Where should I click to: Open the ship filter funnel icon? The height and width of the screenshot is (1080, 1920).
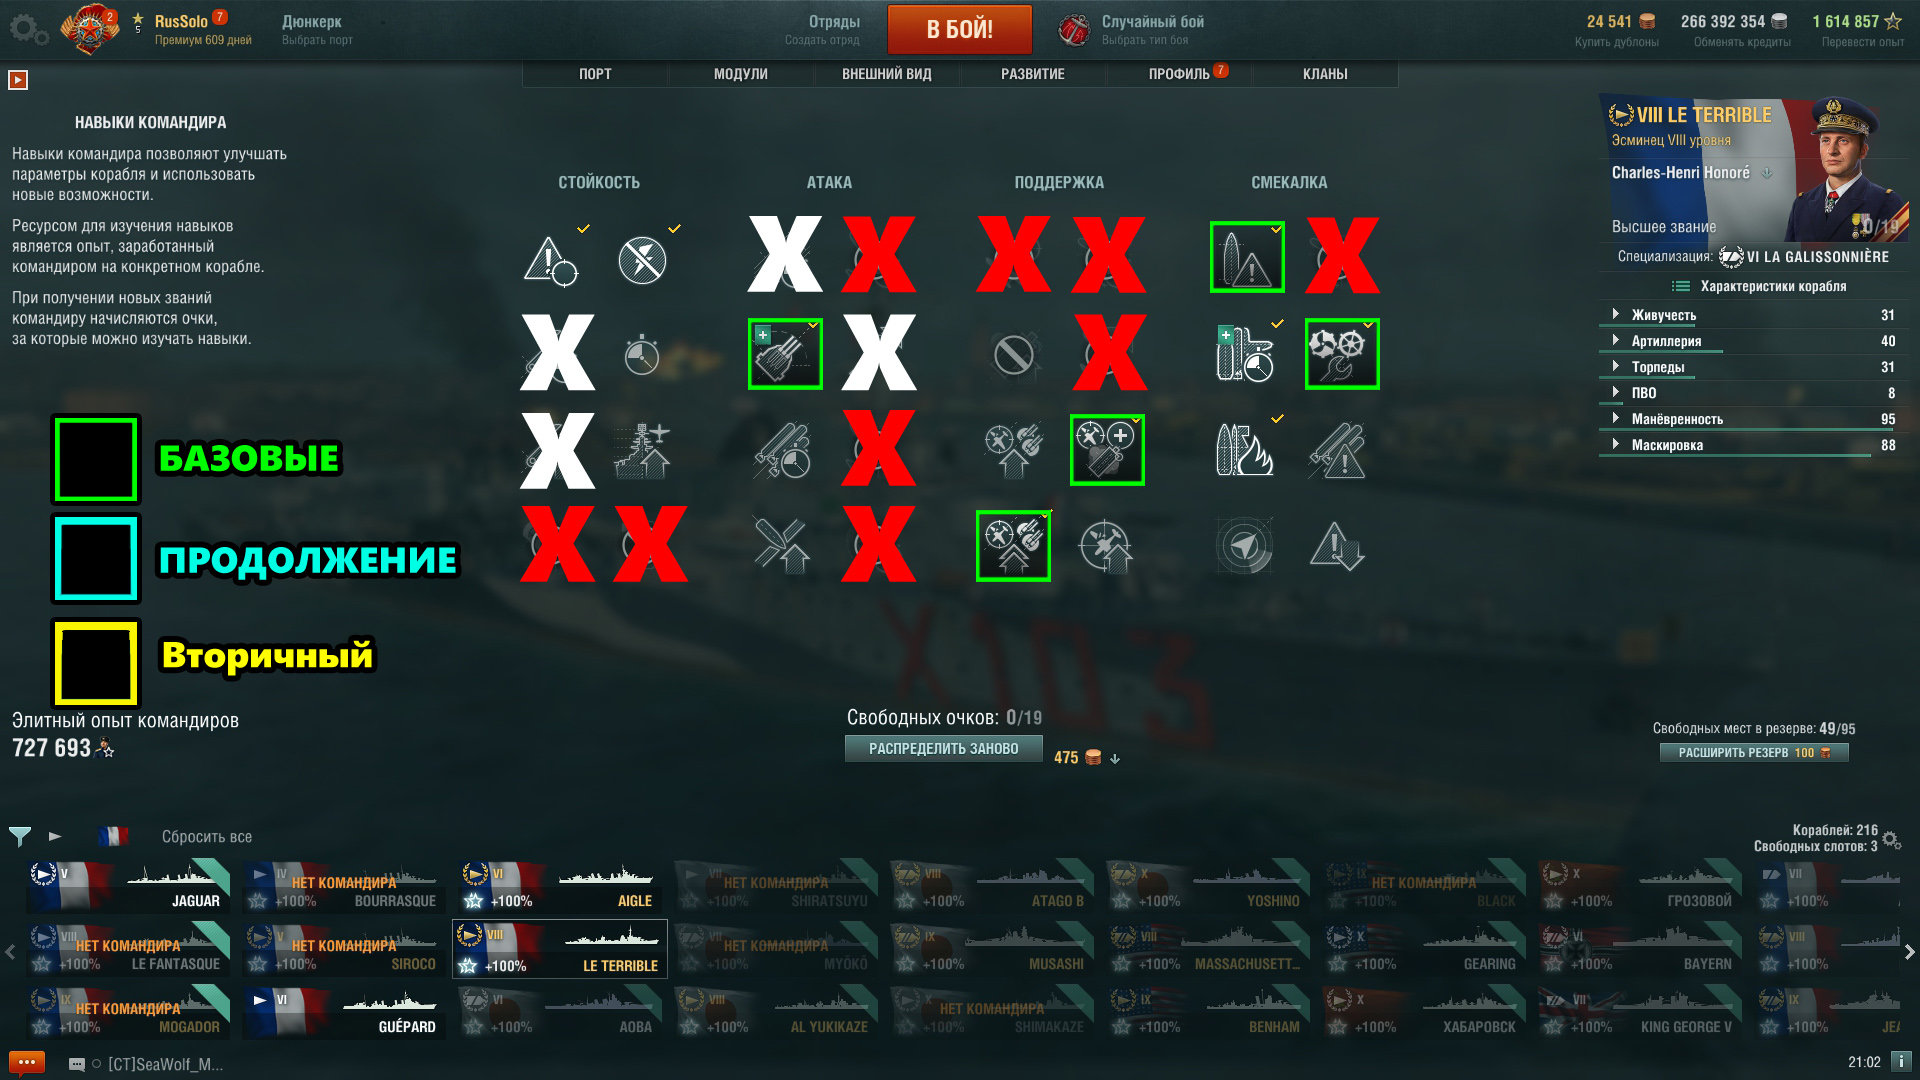[20, 836]
